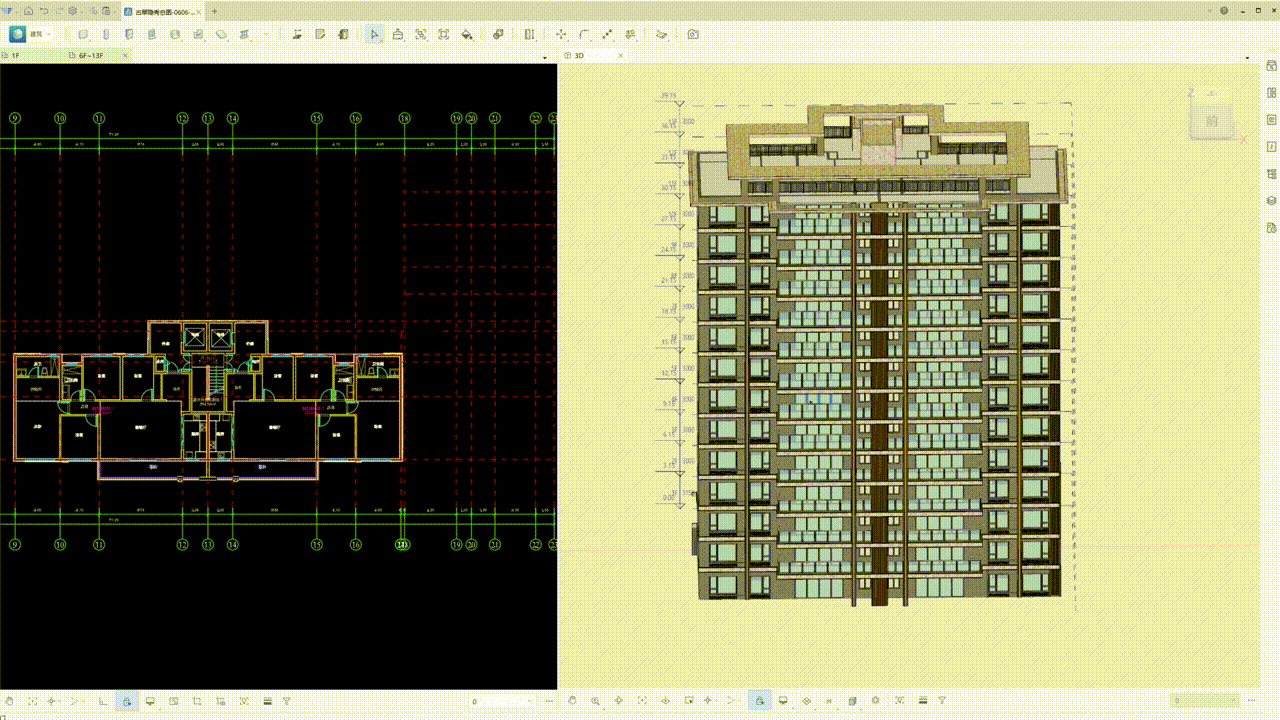1280x720 pixels.
Task: Click the home icon in title bar
Action: tap(28, 11)
